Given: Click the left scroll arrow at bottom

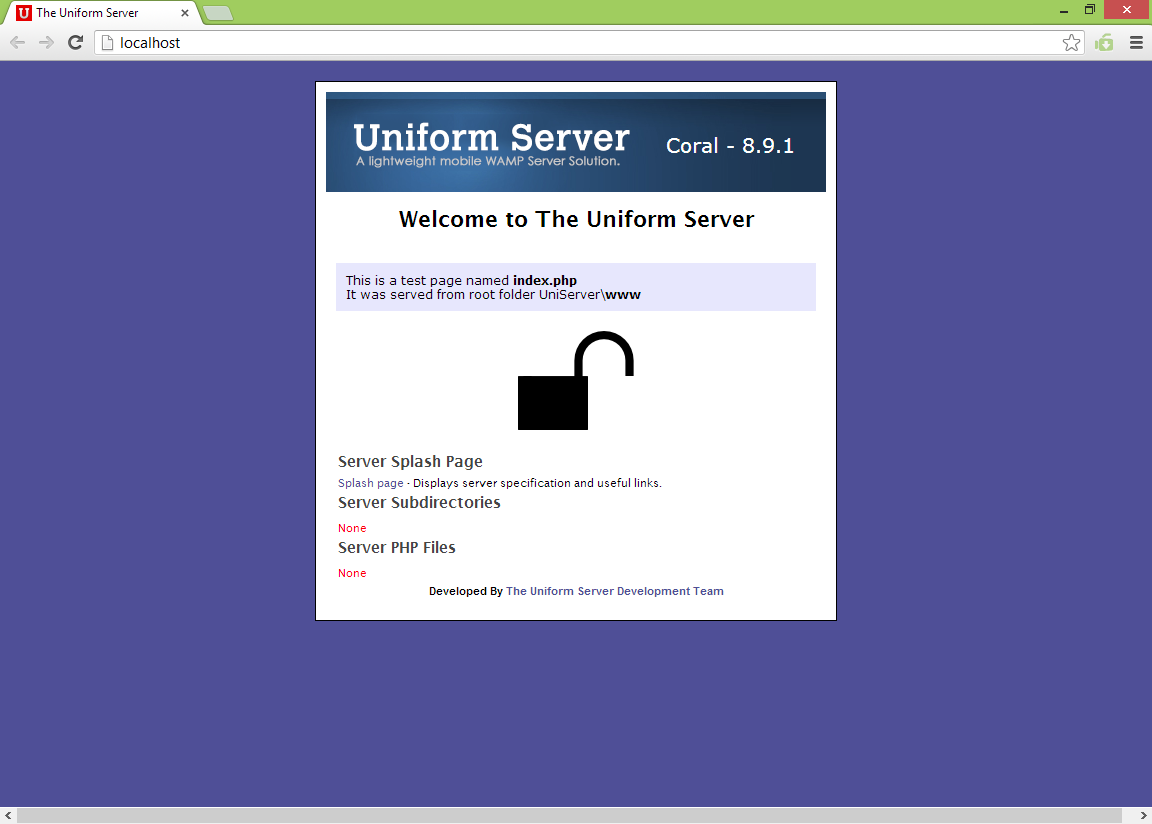Looking at the screenshot, I should click(8, 816).
